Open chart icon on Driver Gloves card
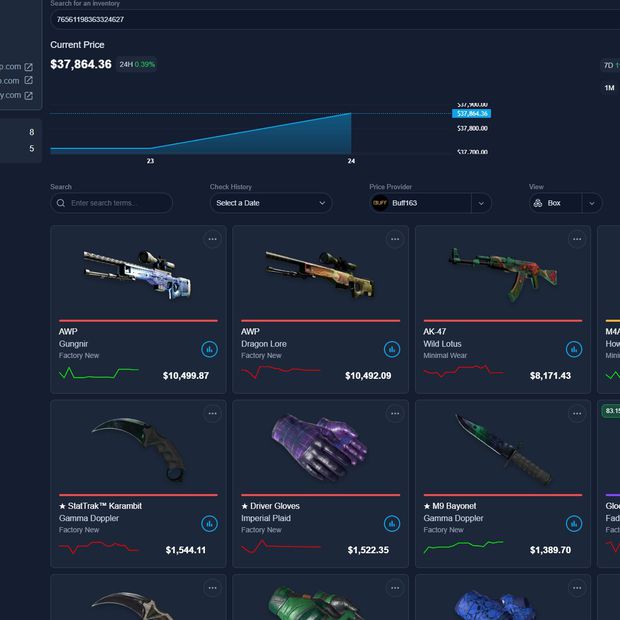 [392, 523]
